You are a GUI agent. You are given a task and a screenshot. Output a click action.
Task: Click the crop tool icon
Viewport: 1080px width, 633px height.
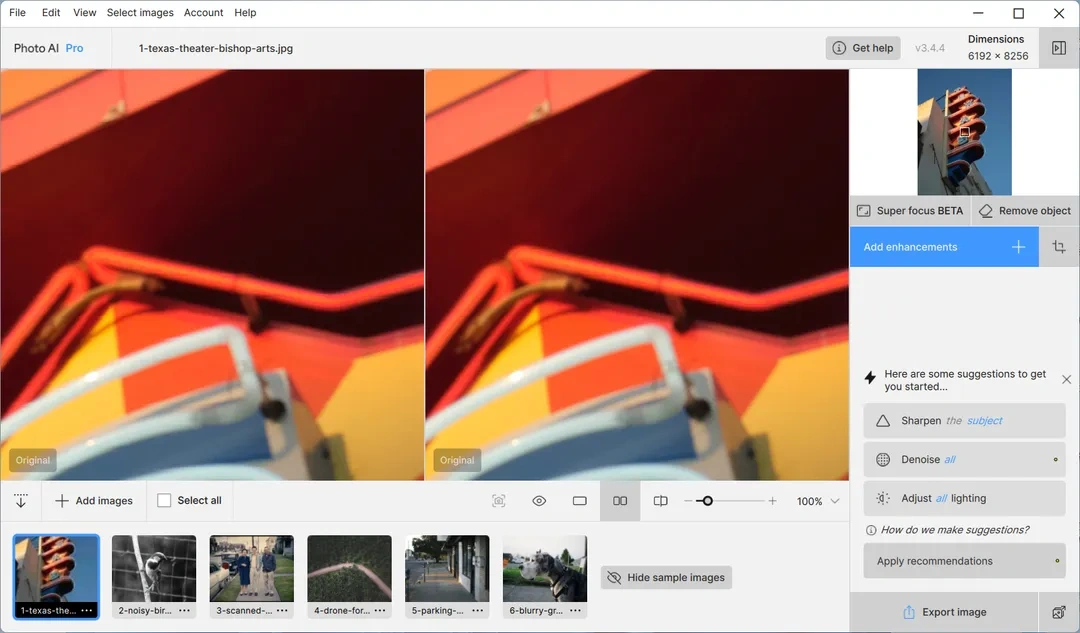tap(1059, 247)
